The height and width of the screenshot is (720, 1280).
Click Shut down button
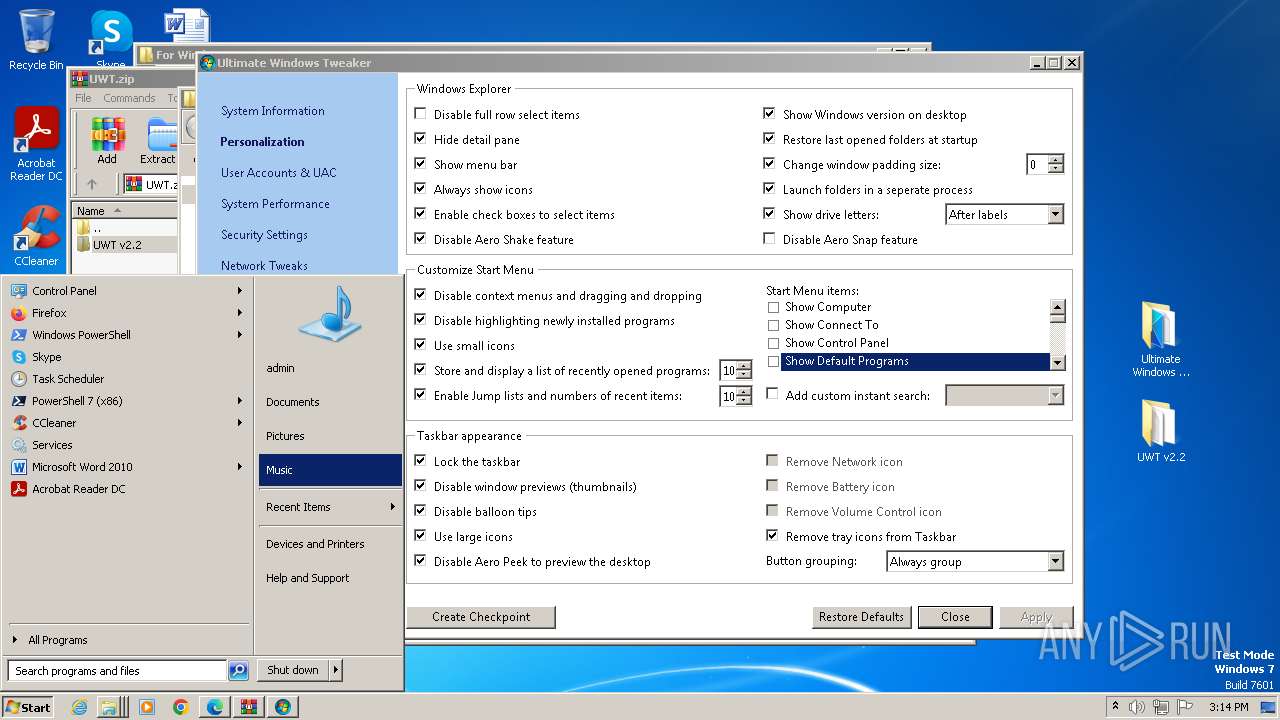(x=292, y=670)
